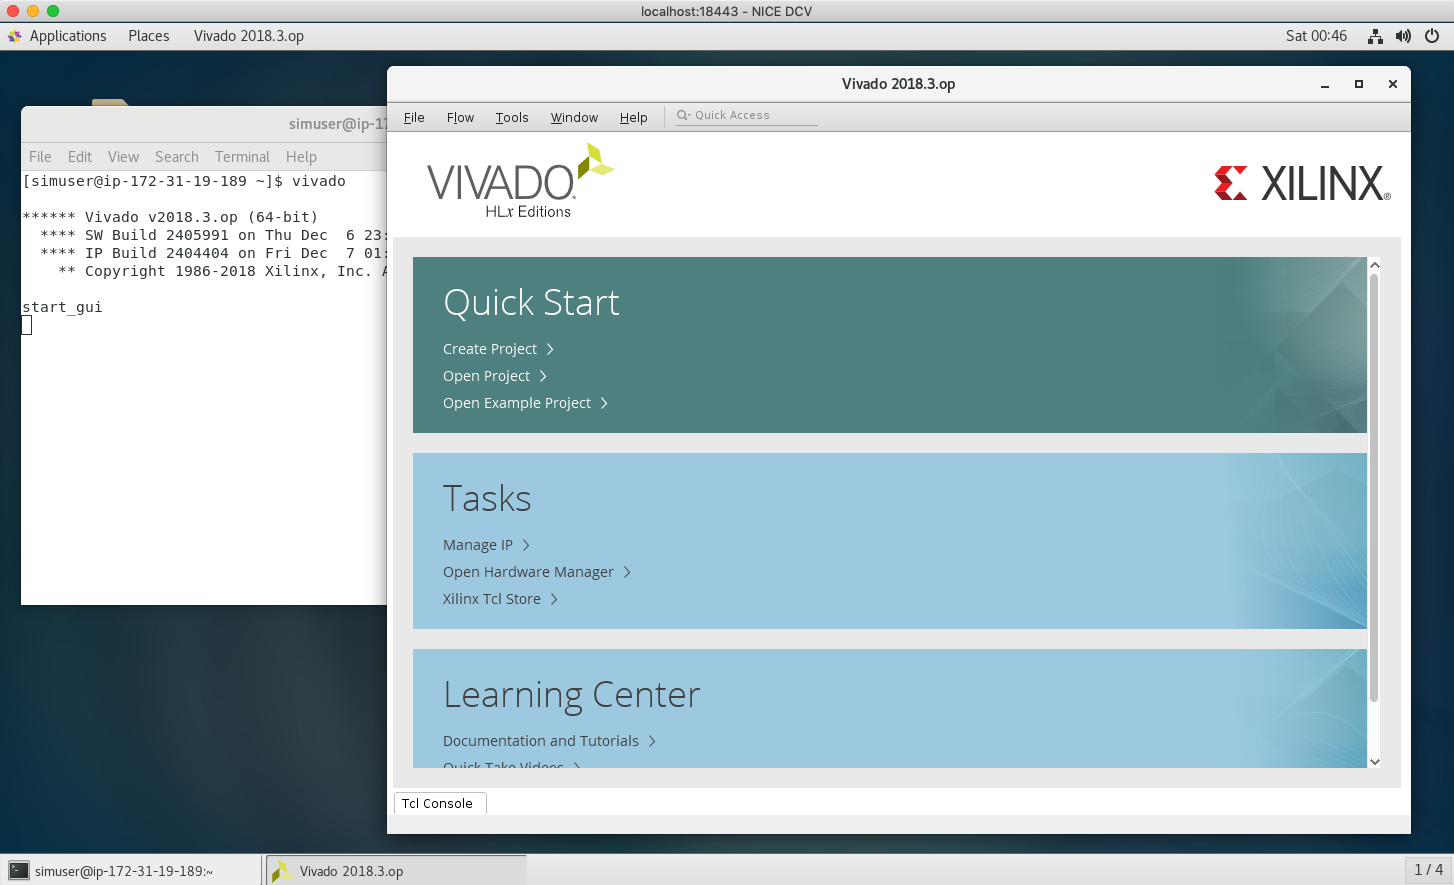Click the Tasks heading
The height and width of the screenshot is (885, 1454).
click(x=487, y=498)
